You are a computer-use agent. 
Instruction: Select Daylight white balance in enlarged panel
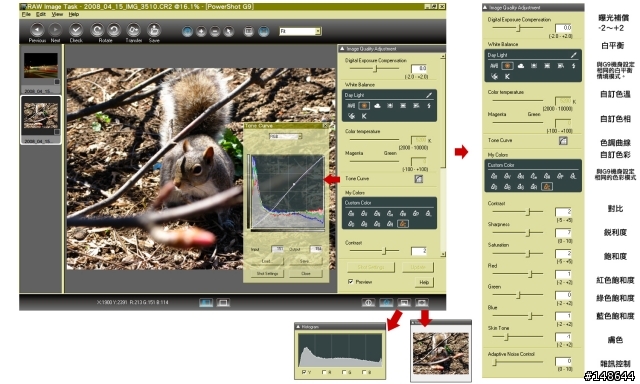coord(507,65)
